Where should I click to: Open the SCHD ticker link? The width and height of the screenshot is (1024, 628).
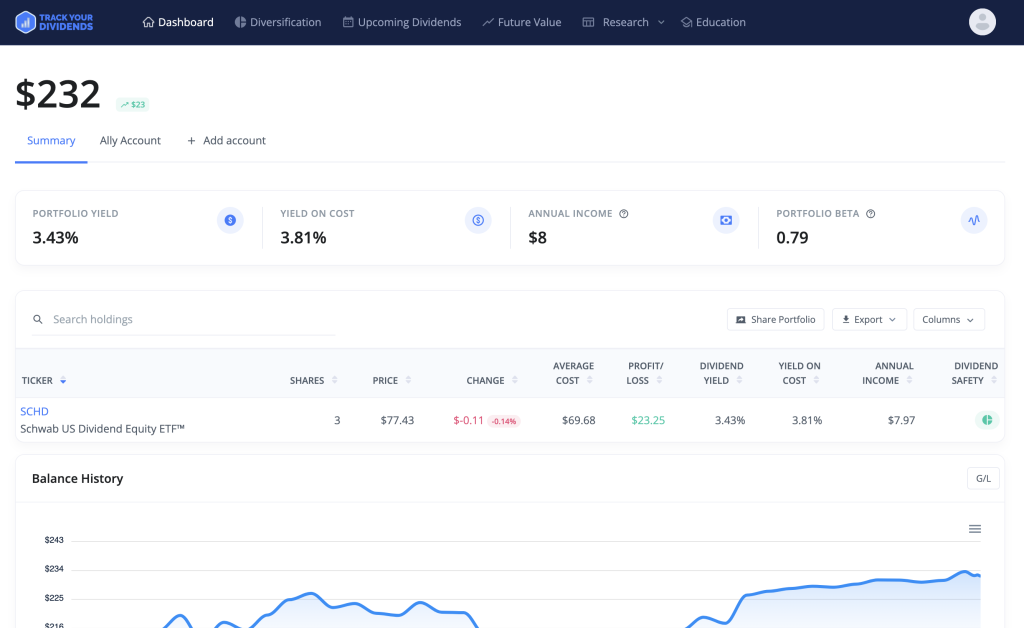[34, 411]
